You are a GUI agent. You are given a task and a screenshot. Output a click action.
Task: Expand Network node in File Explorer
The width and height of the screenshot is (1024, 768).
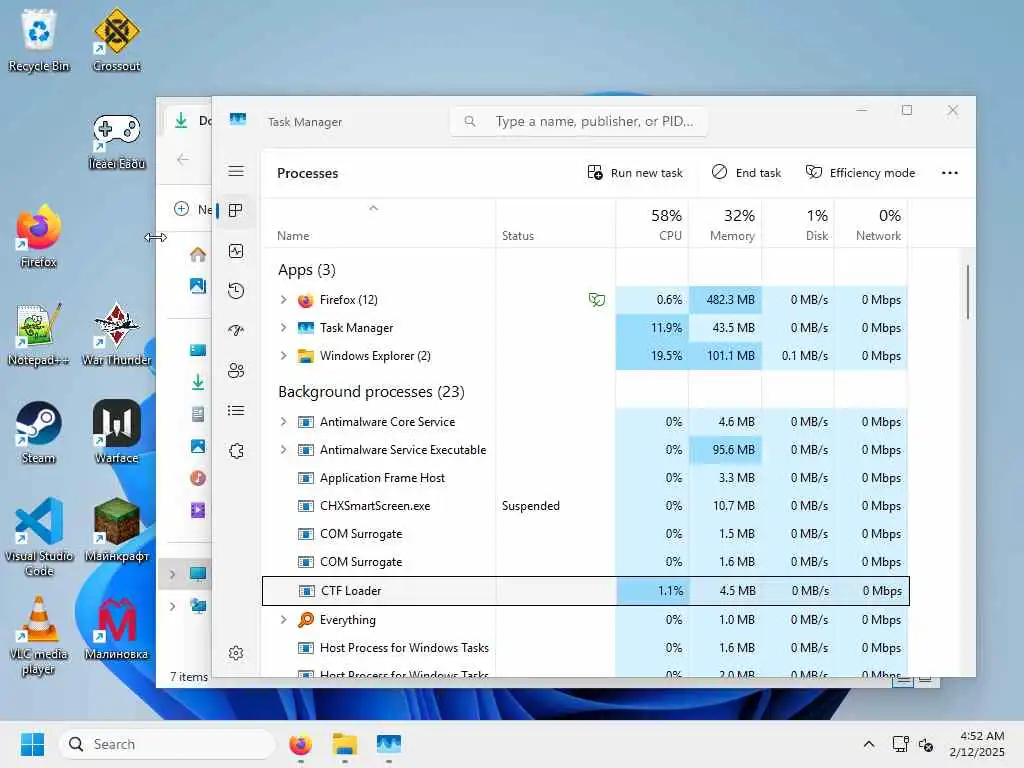pyautogui.click(x=172, y=607)
